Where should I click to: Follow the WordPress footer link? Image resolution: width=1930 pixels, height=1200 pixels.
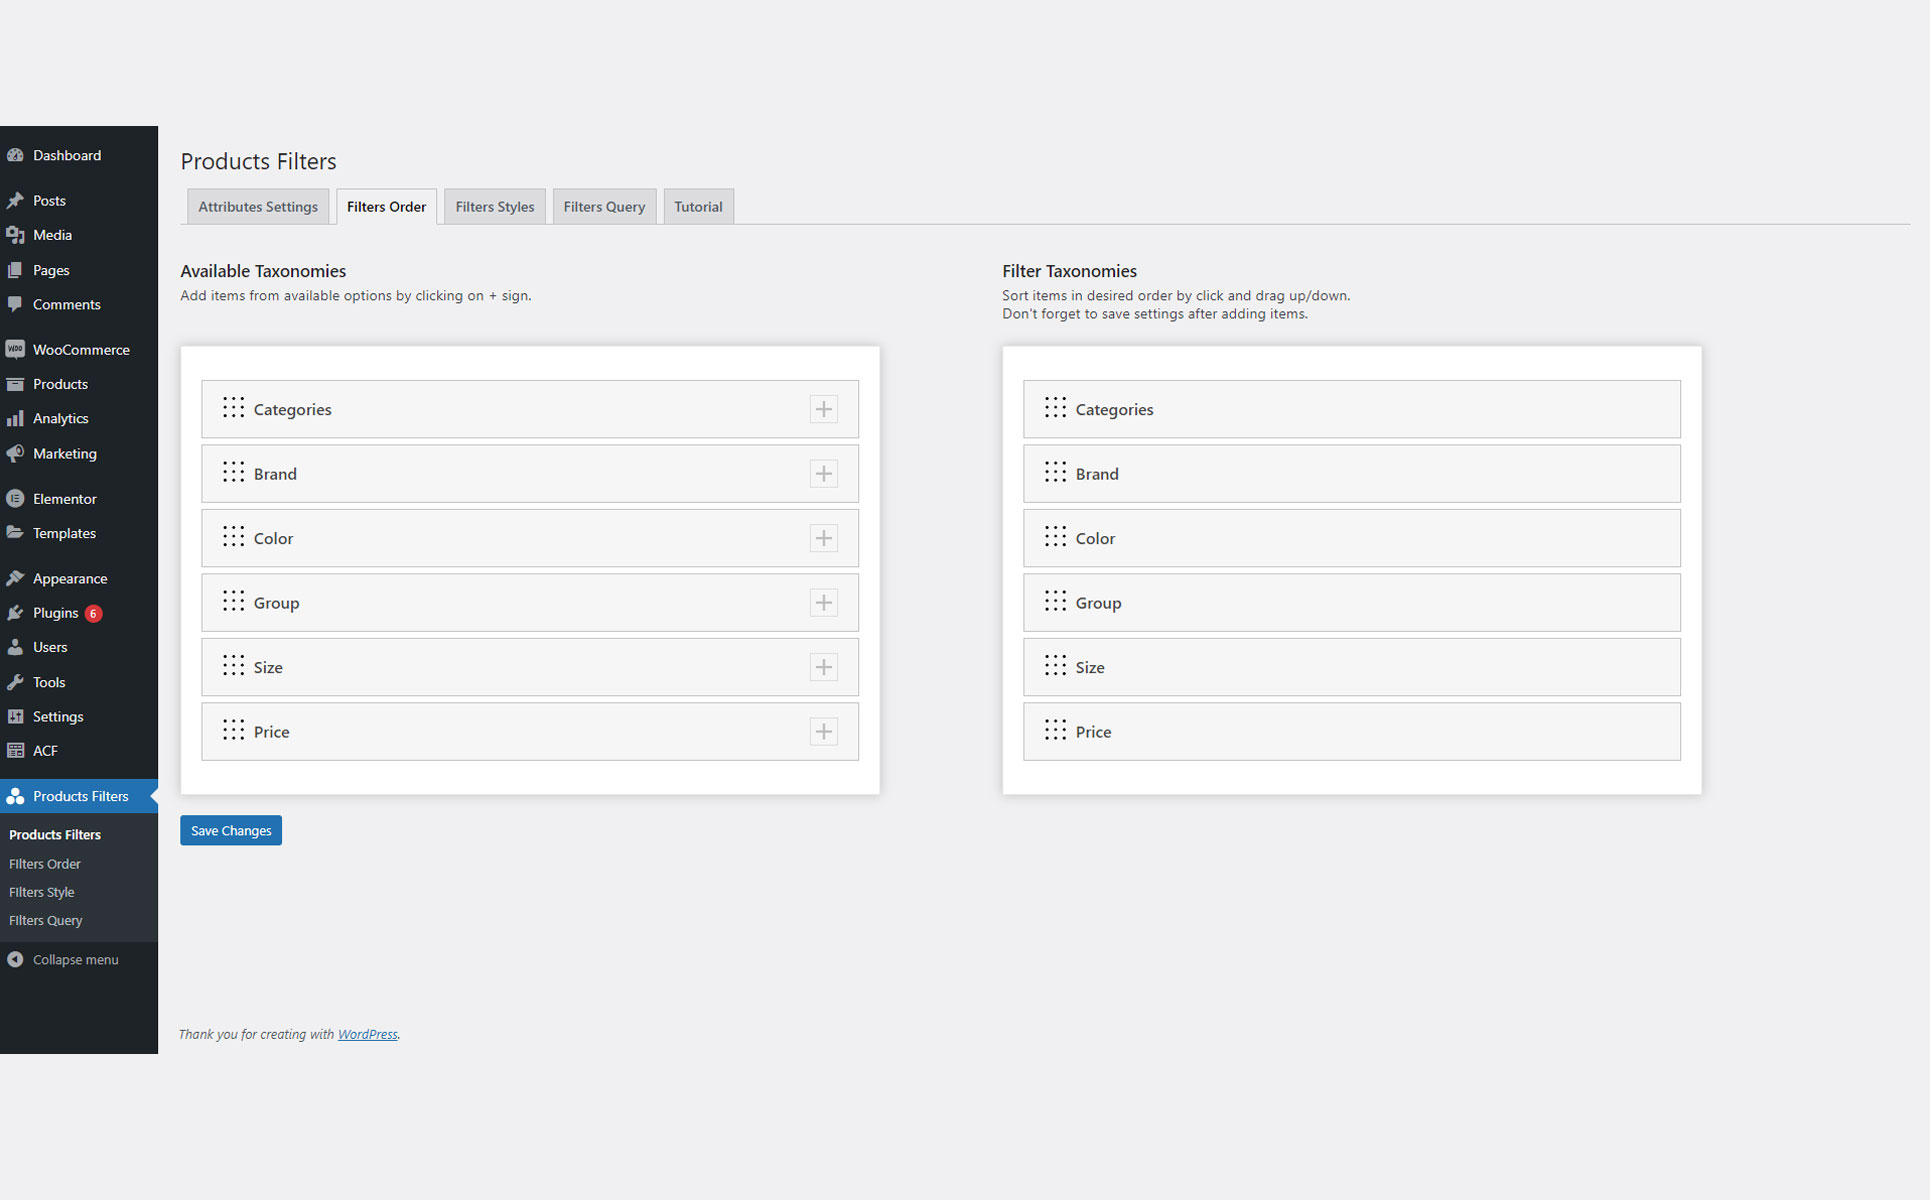pyautogui.click(x=367, y=1034)
